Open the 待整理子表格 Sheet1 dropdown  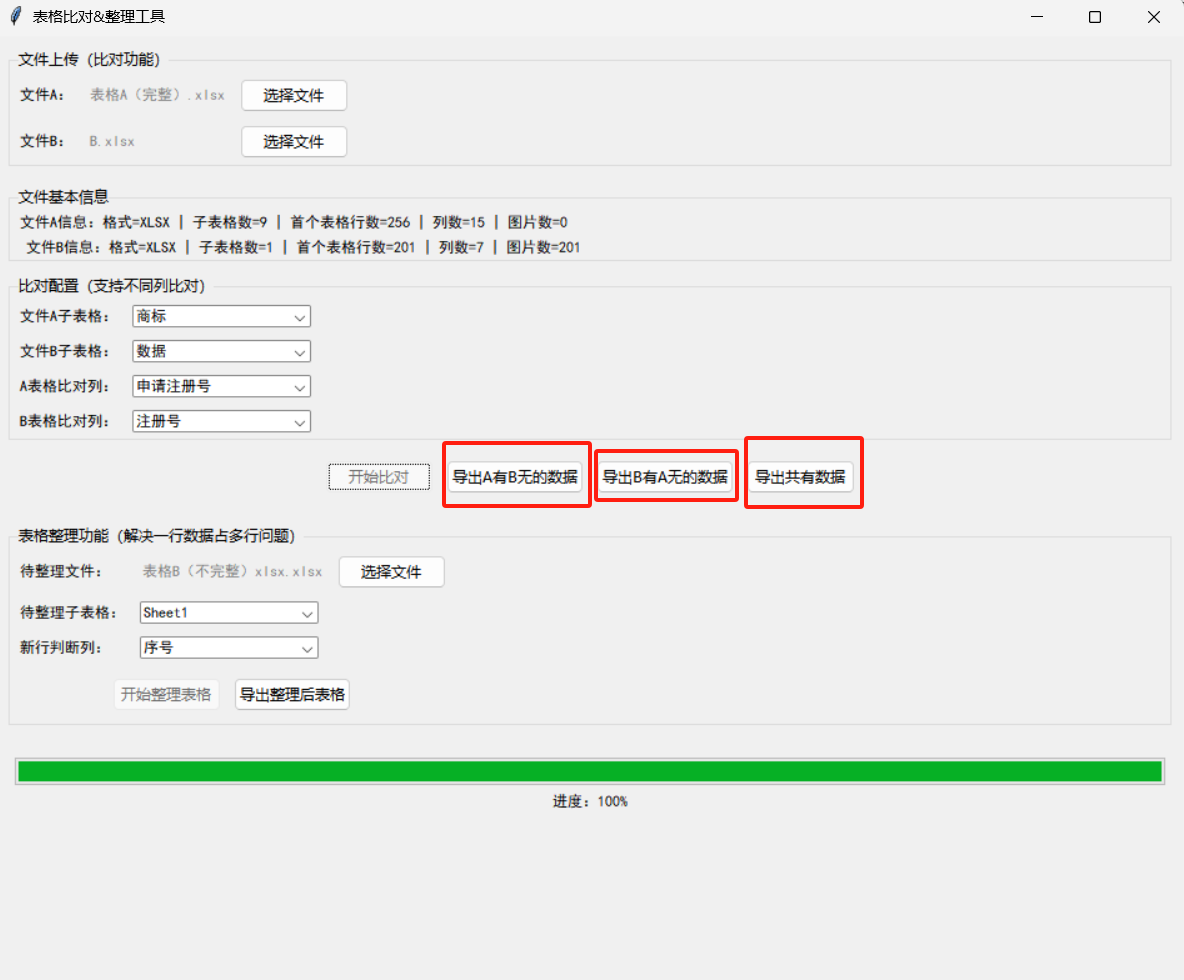[x=229, y=612]
